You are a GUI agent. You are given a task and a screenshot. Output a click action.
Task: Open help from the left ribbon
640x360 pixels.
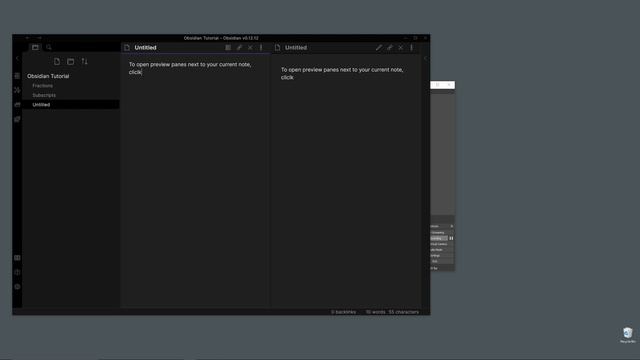17,272
